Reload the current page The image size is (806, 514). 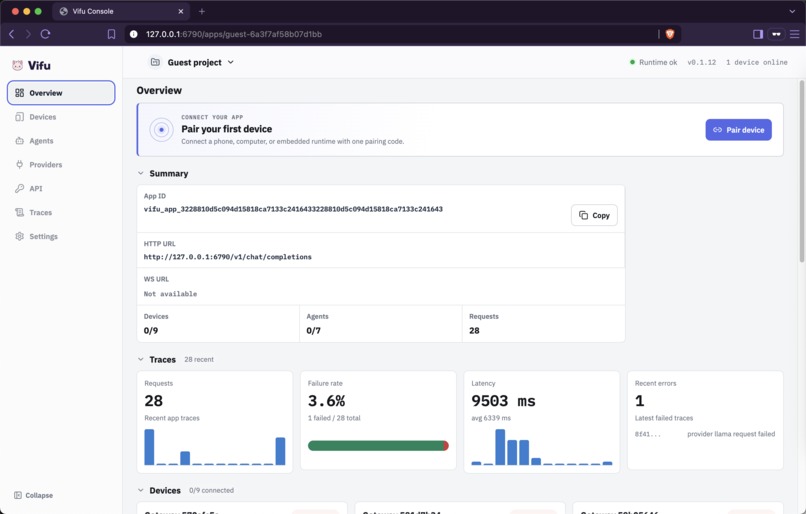click(x=45, y=34)
